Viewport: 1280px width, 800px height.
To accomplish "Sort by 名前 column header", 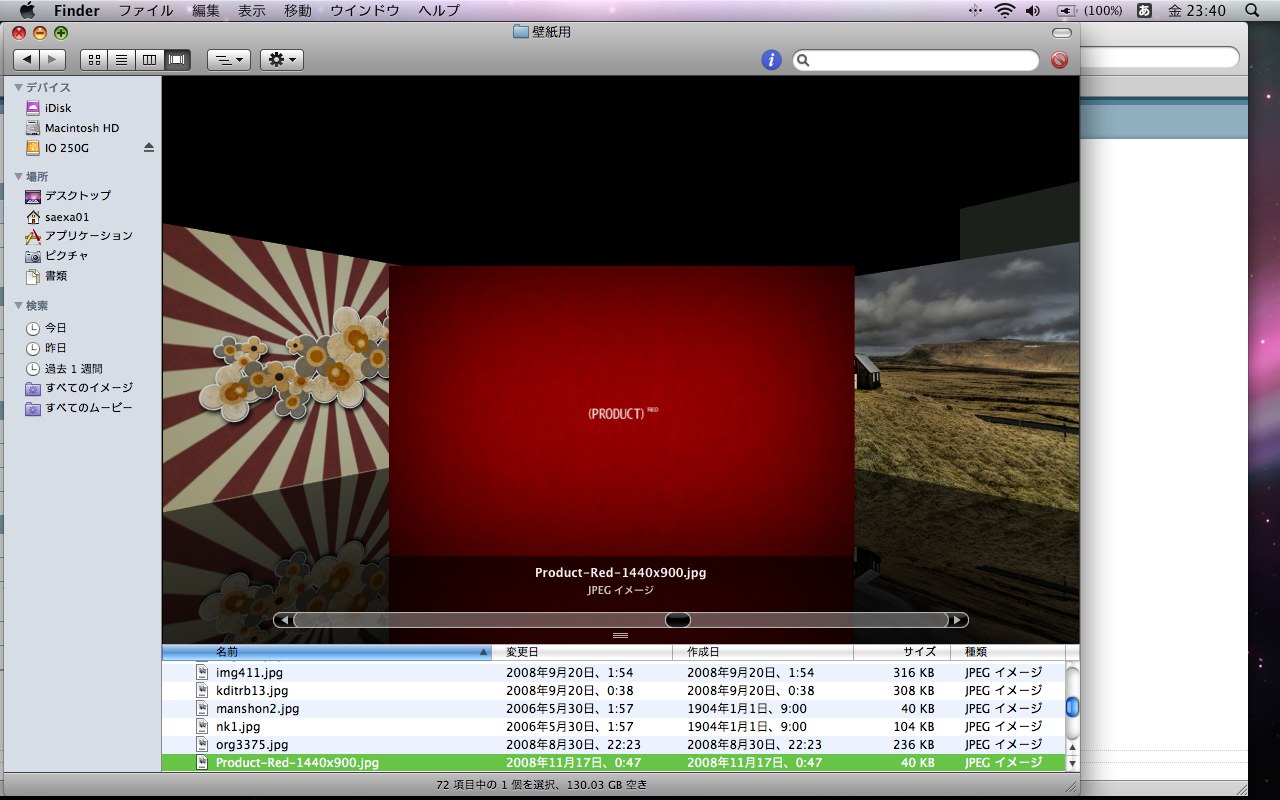I will (327, 652).
